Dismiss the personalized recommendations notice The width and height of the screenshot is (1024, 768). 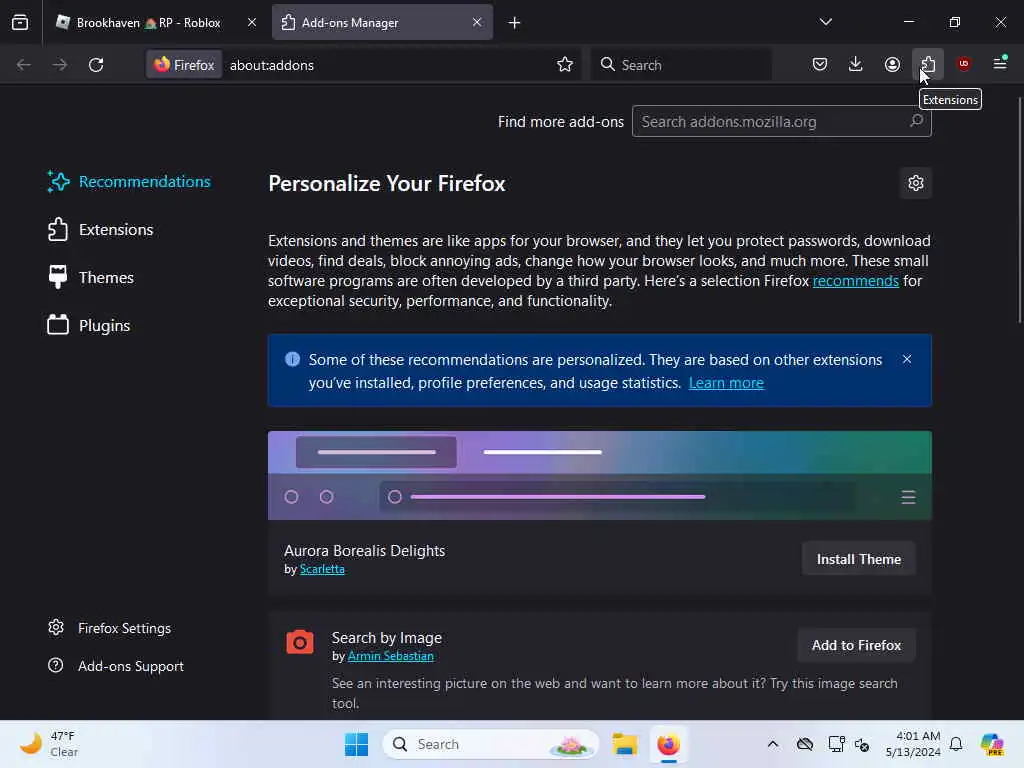[x=907, y=359]
